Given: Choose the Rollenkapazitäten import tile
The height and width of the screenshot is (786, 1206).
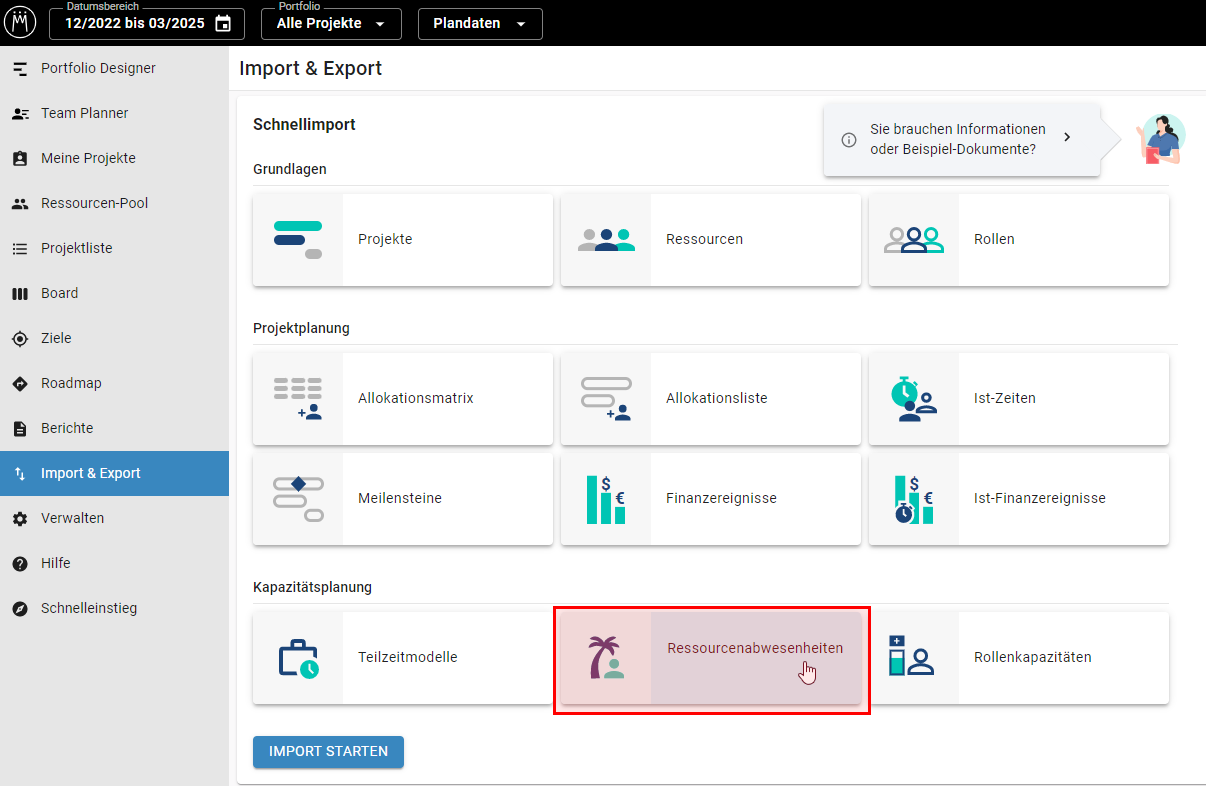Looking at the screenshot, I should point(1018,658).
